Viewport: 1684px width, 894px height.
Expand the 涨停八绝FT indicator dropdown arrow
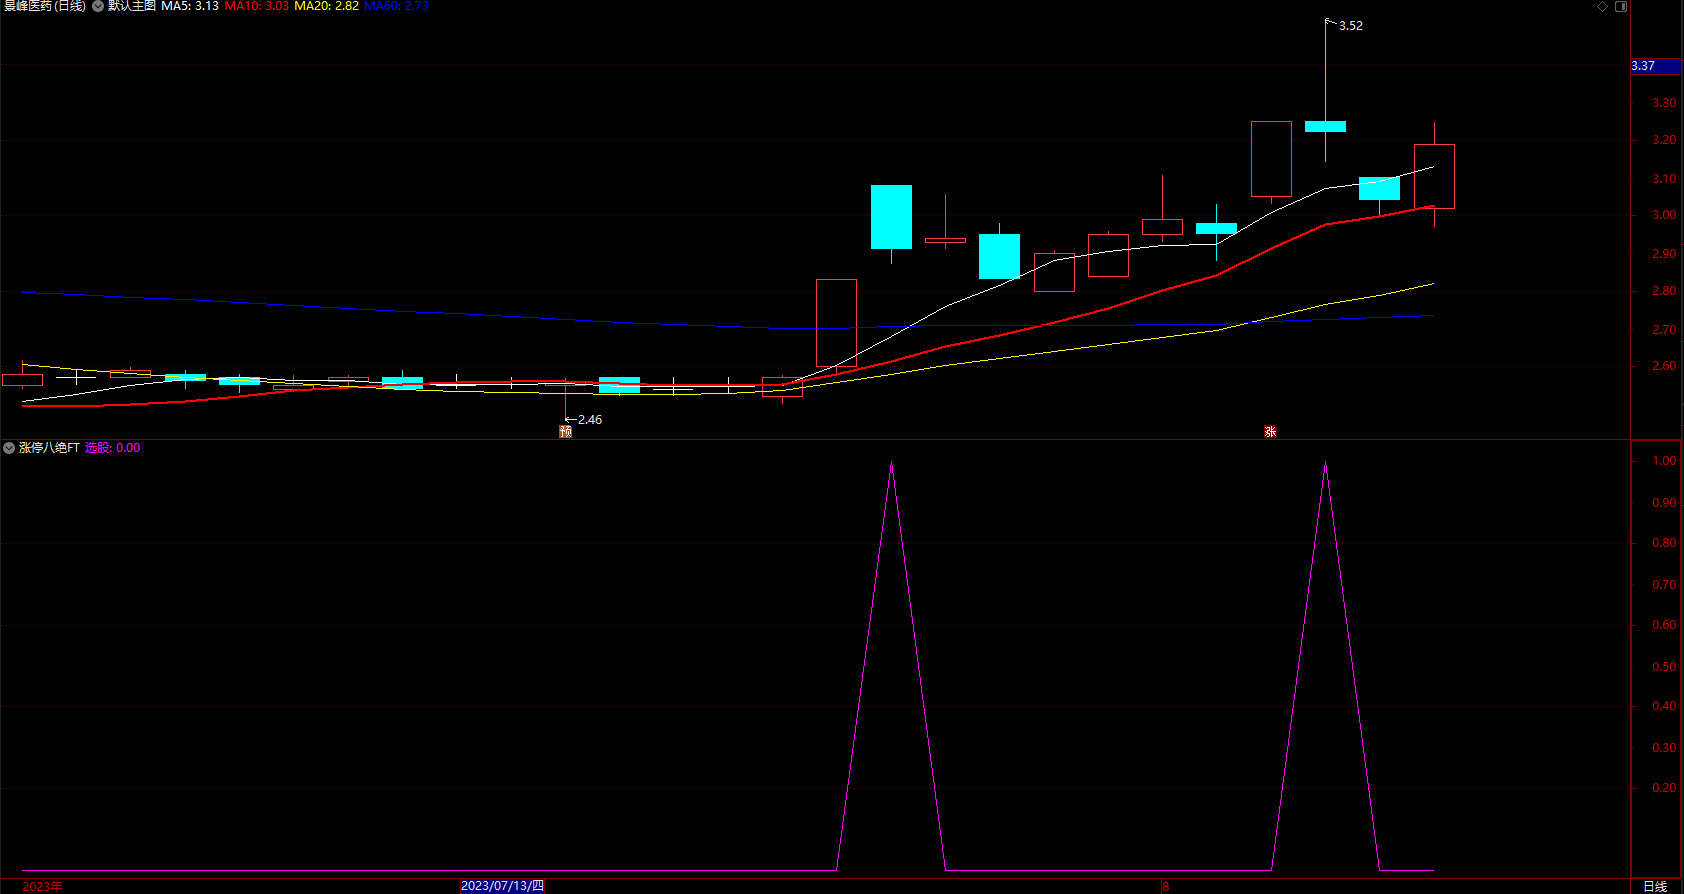pyautogui.click(x=9, y=448)
